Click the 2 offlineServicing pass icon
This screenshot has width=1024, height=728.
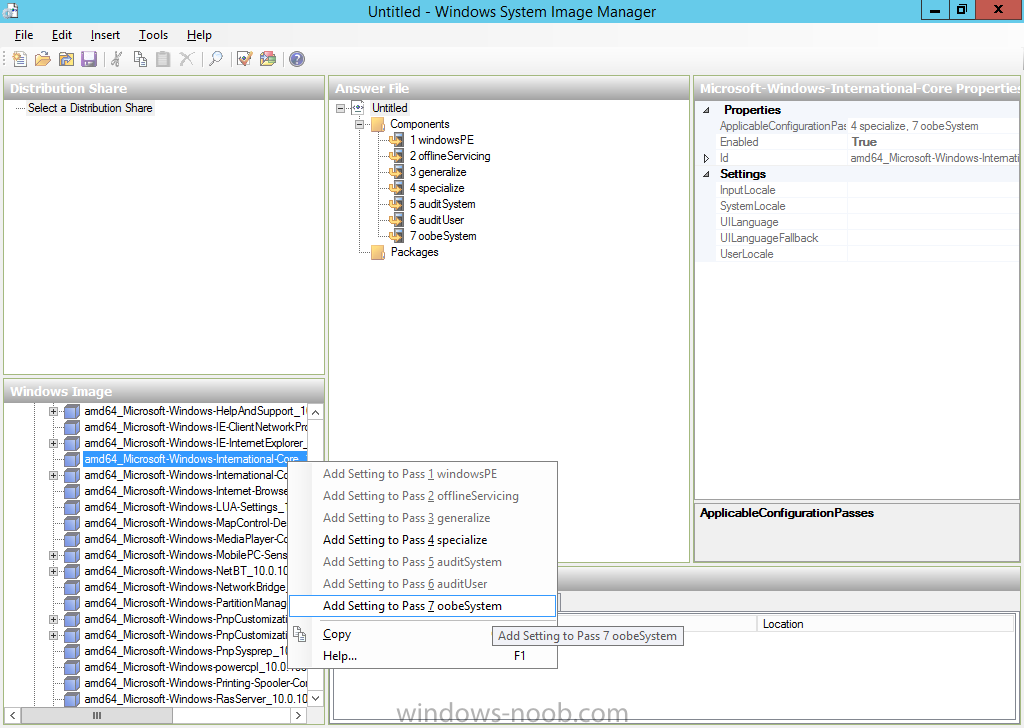click(x=396, y=156)
